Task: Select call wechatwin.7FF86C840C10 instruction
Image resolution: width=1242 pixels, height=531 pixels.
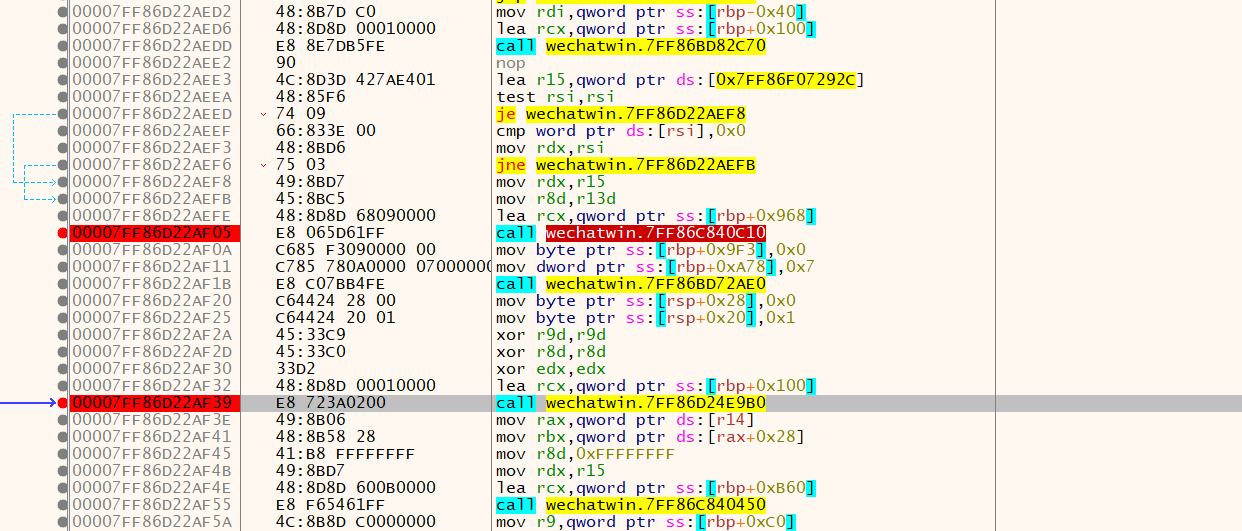Action: pyautogui.click(x=630, y=233)
